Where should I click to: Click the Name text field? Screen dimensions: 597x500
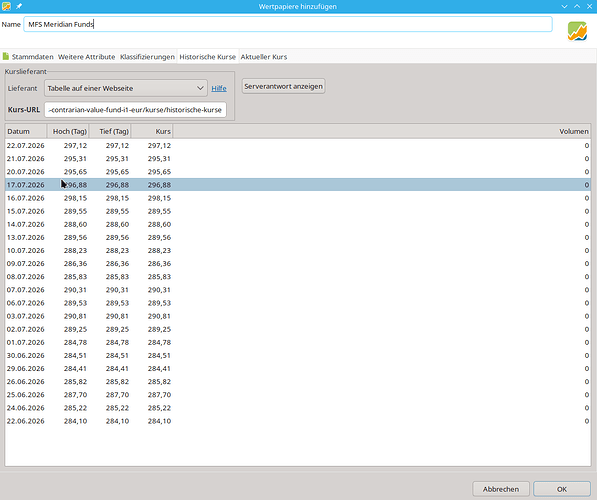coord(288,24)
